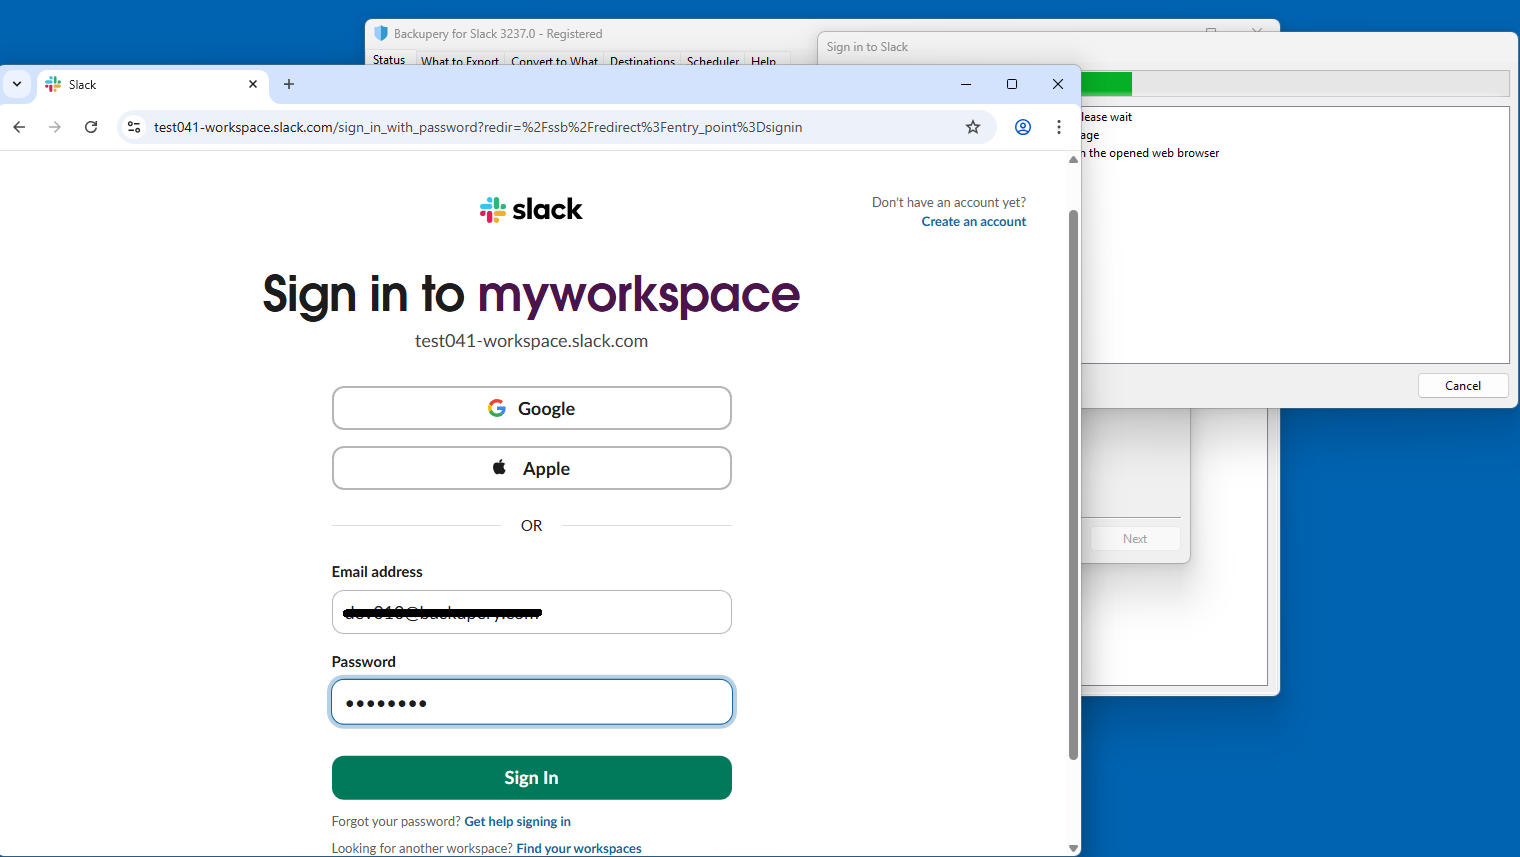Image resolution: width=1520 pixels, height=857 pixels.
Task: Close the Slack browser tab
Action: pos(253,84)
